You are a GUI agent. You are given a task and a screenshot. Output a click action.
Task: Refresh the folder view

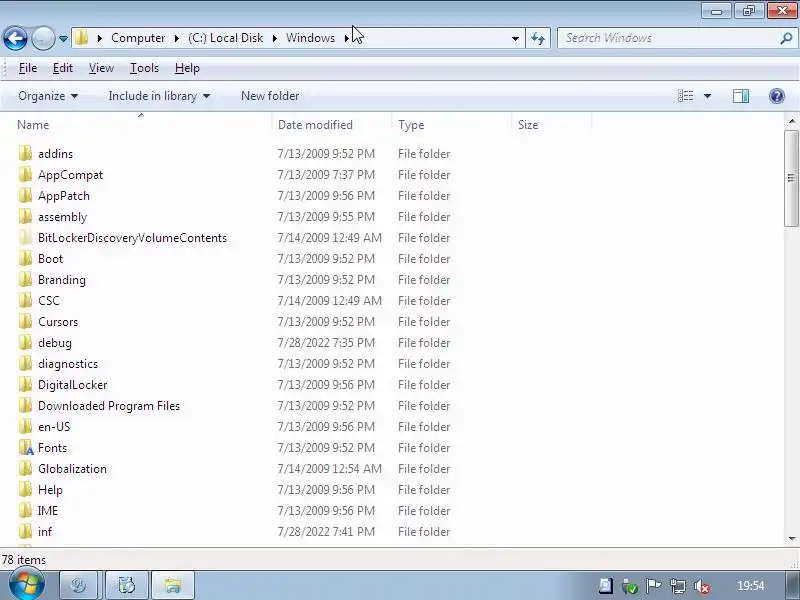(x=538, y=38)
